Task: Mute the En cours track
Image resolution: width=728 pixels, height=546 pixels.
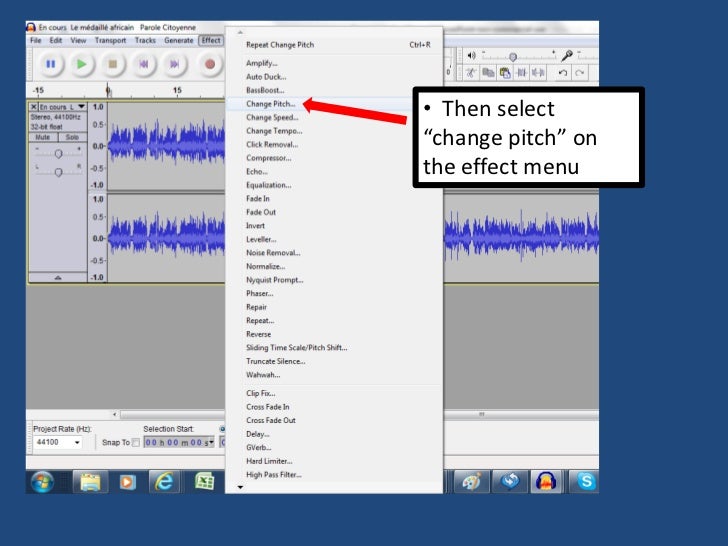Action: [x=43, y=137]
